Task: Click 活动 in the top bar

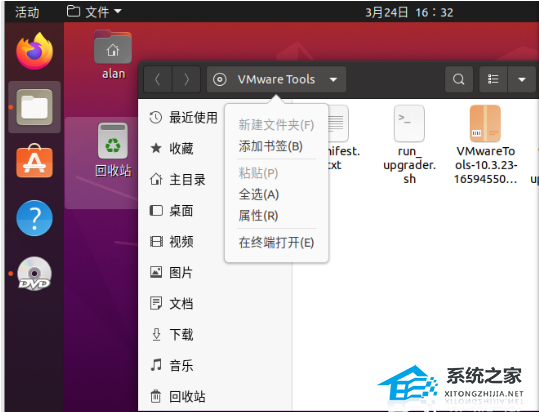Action: tap(27, 12)
